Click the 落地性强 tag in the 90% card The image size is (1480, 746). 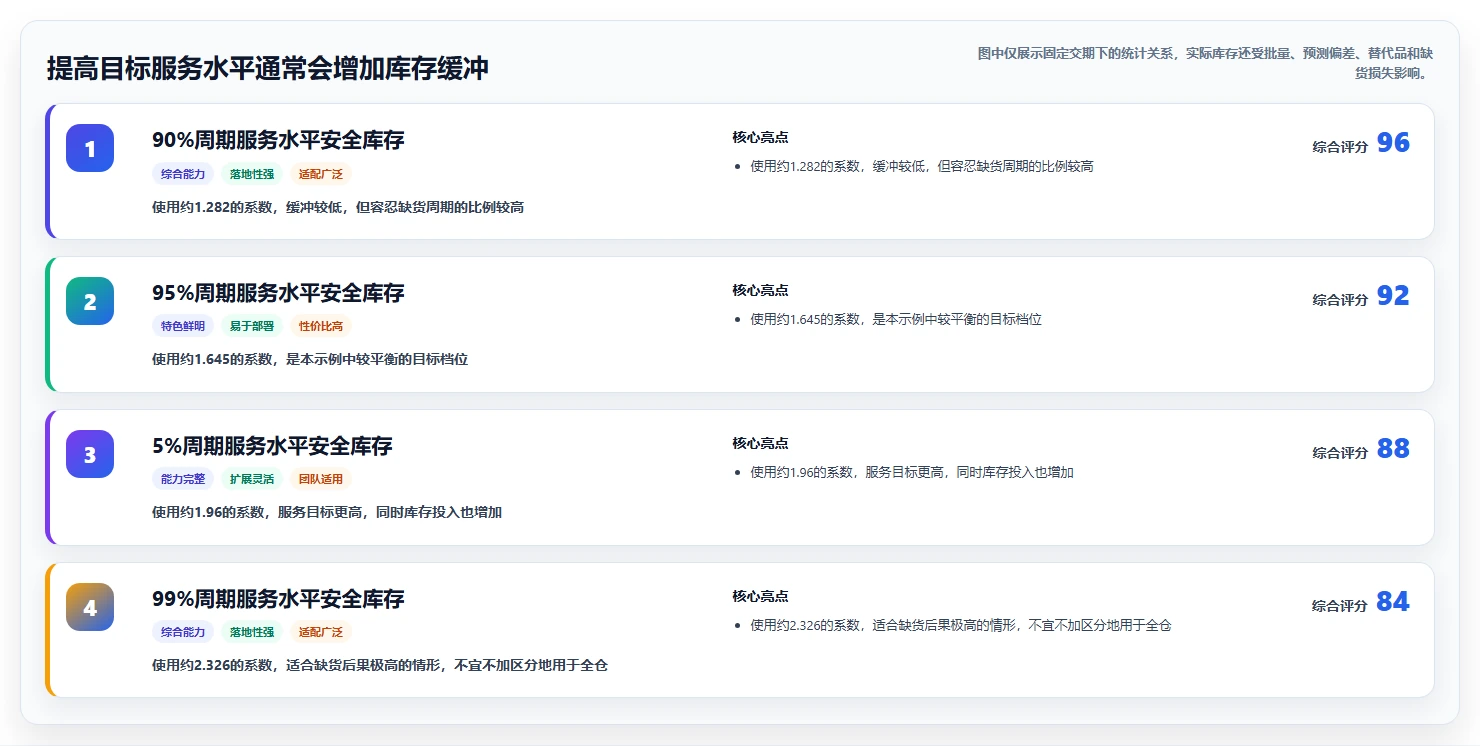[x=252, y=174]
